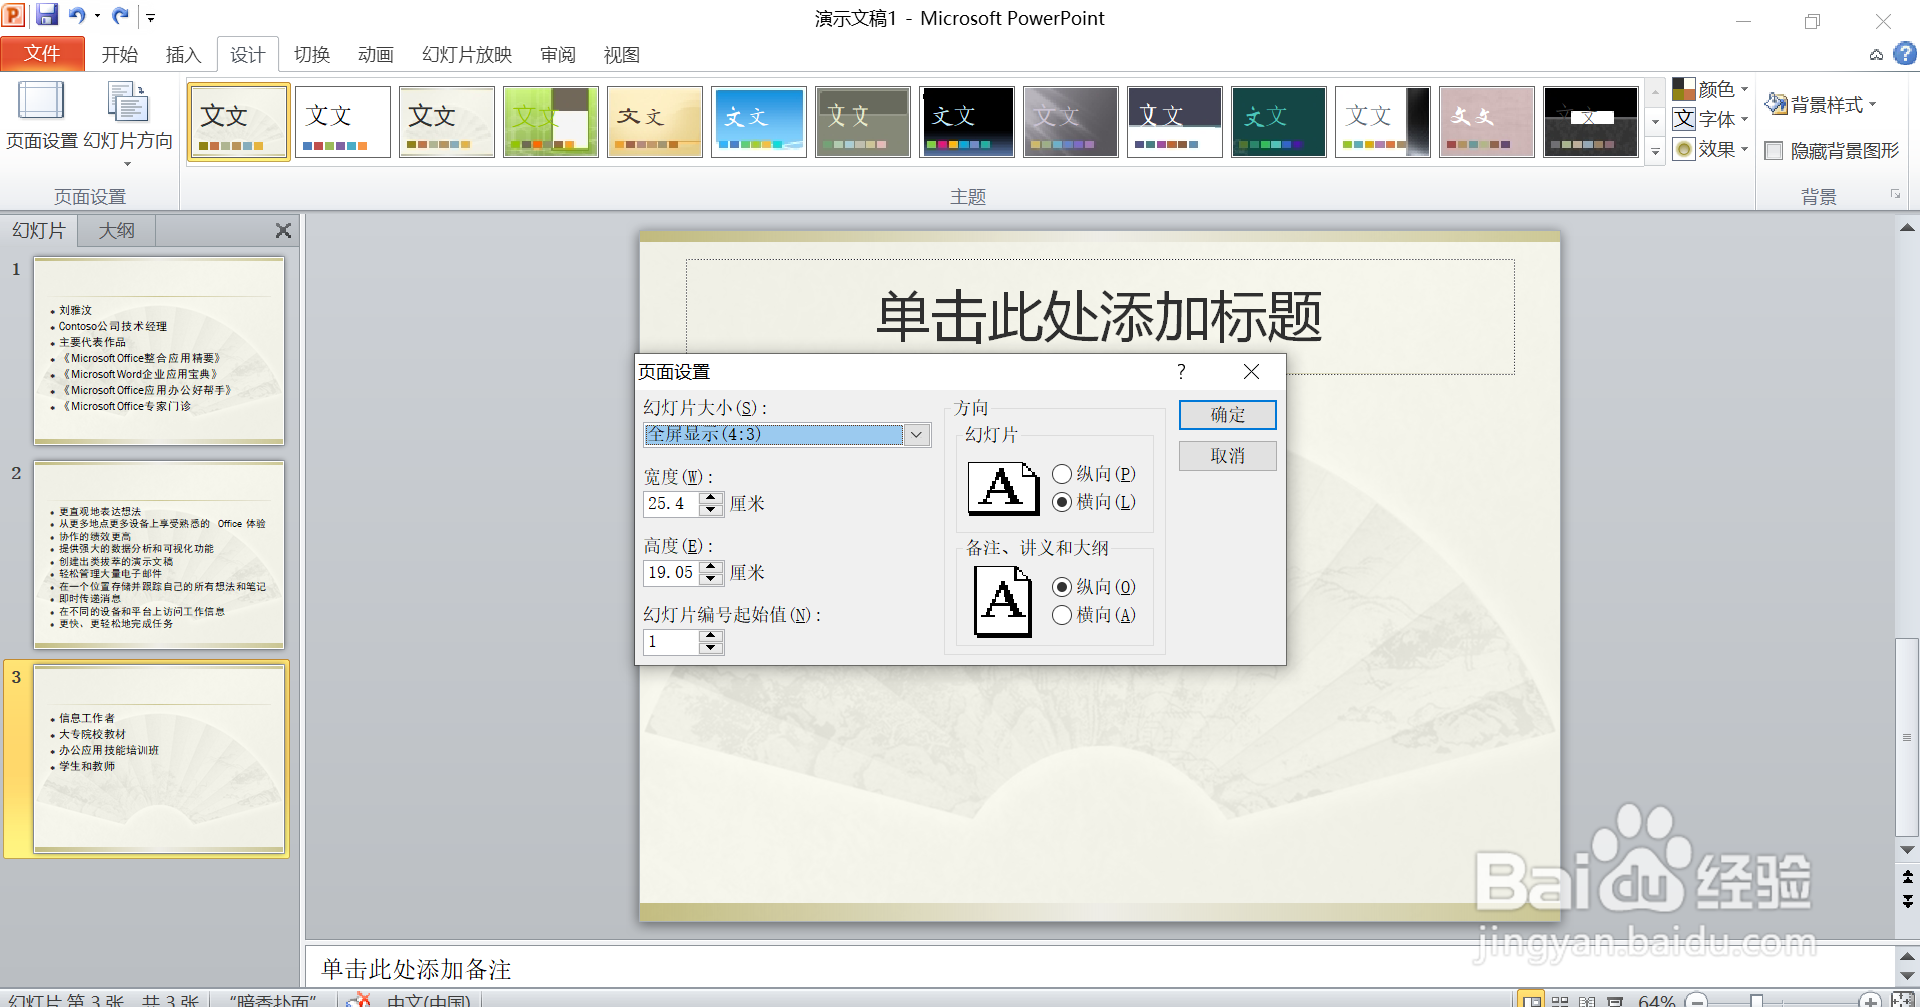
Task: Open the Background Styles (背景样式) dropdown
Action: click(x=1821, y=104)
